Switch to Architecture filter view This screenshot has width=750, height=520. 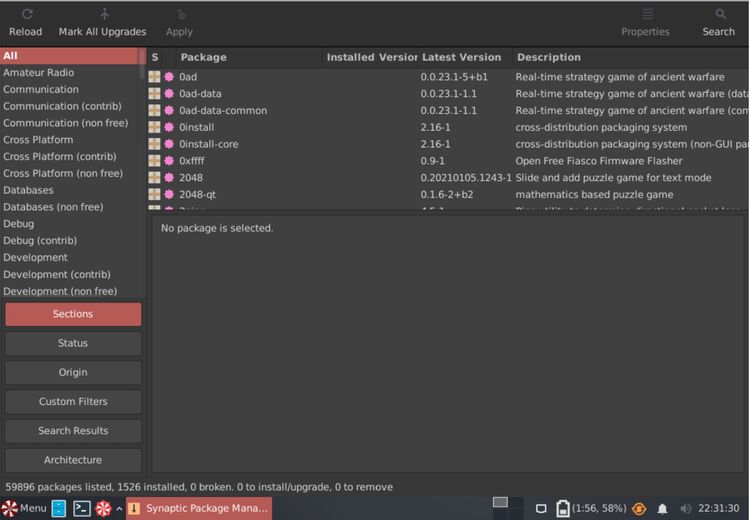[73, 460]
